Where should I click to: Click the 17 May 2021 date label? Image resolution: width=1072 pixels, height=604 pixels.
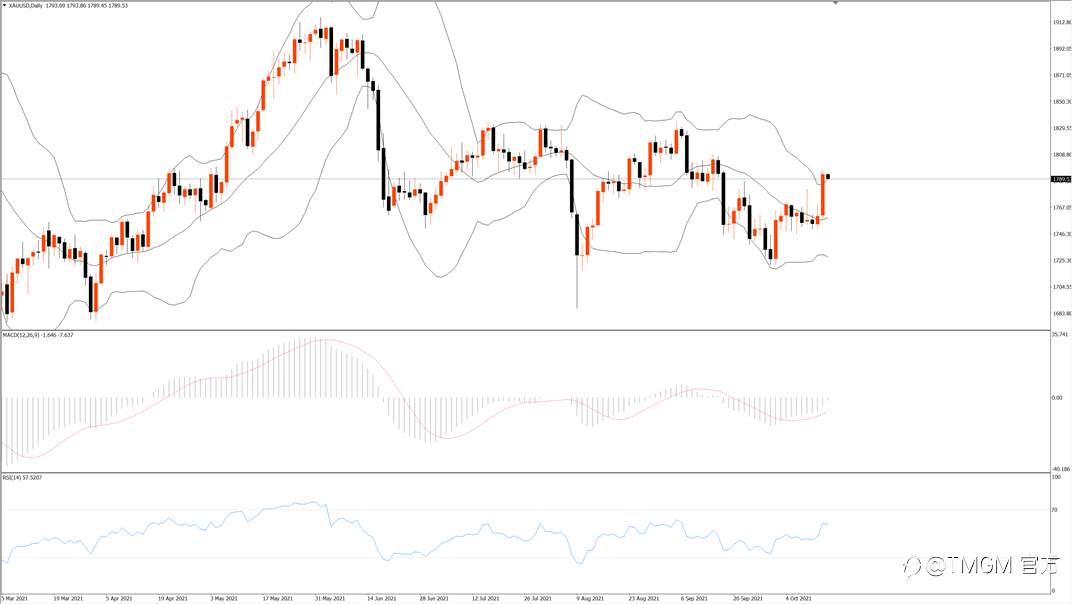coord(278,599)
